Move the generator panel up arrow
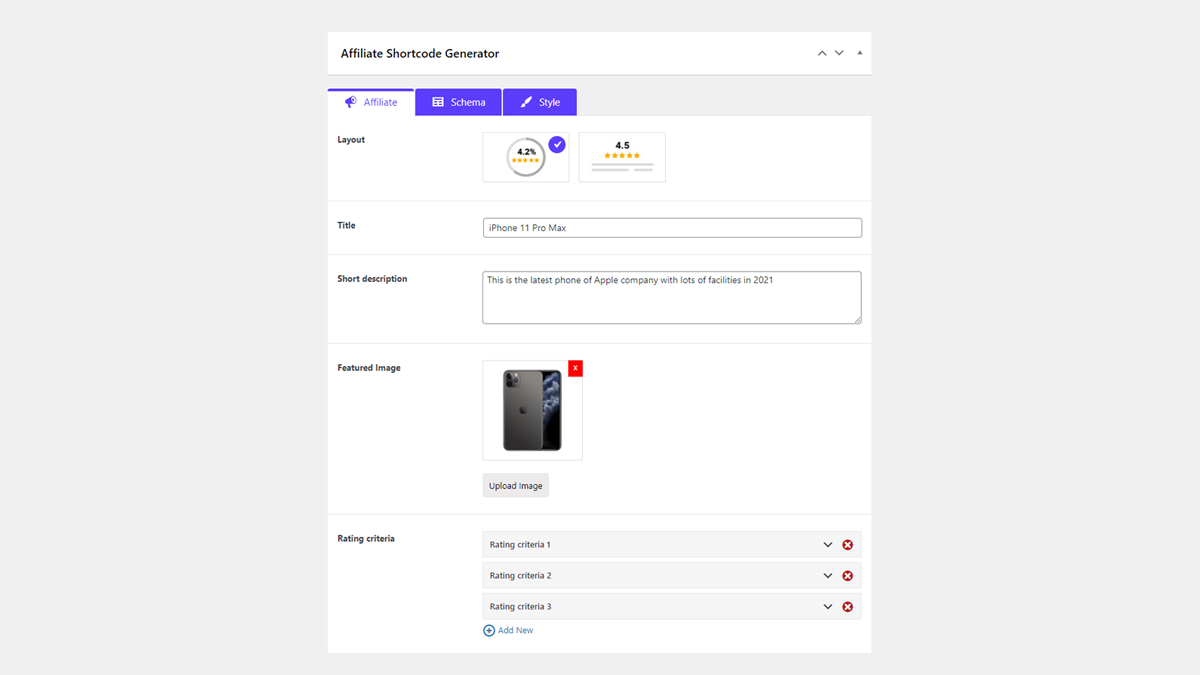Screen dimensions: 1200x675 click(822, 53)
